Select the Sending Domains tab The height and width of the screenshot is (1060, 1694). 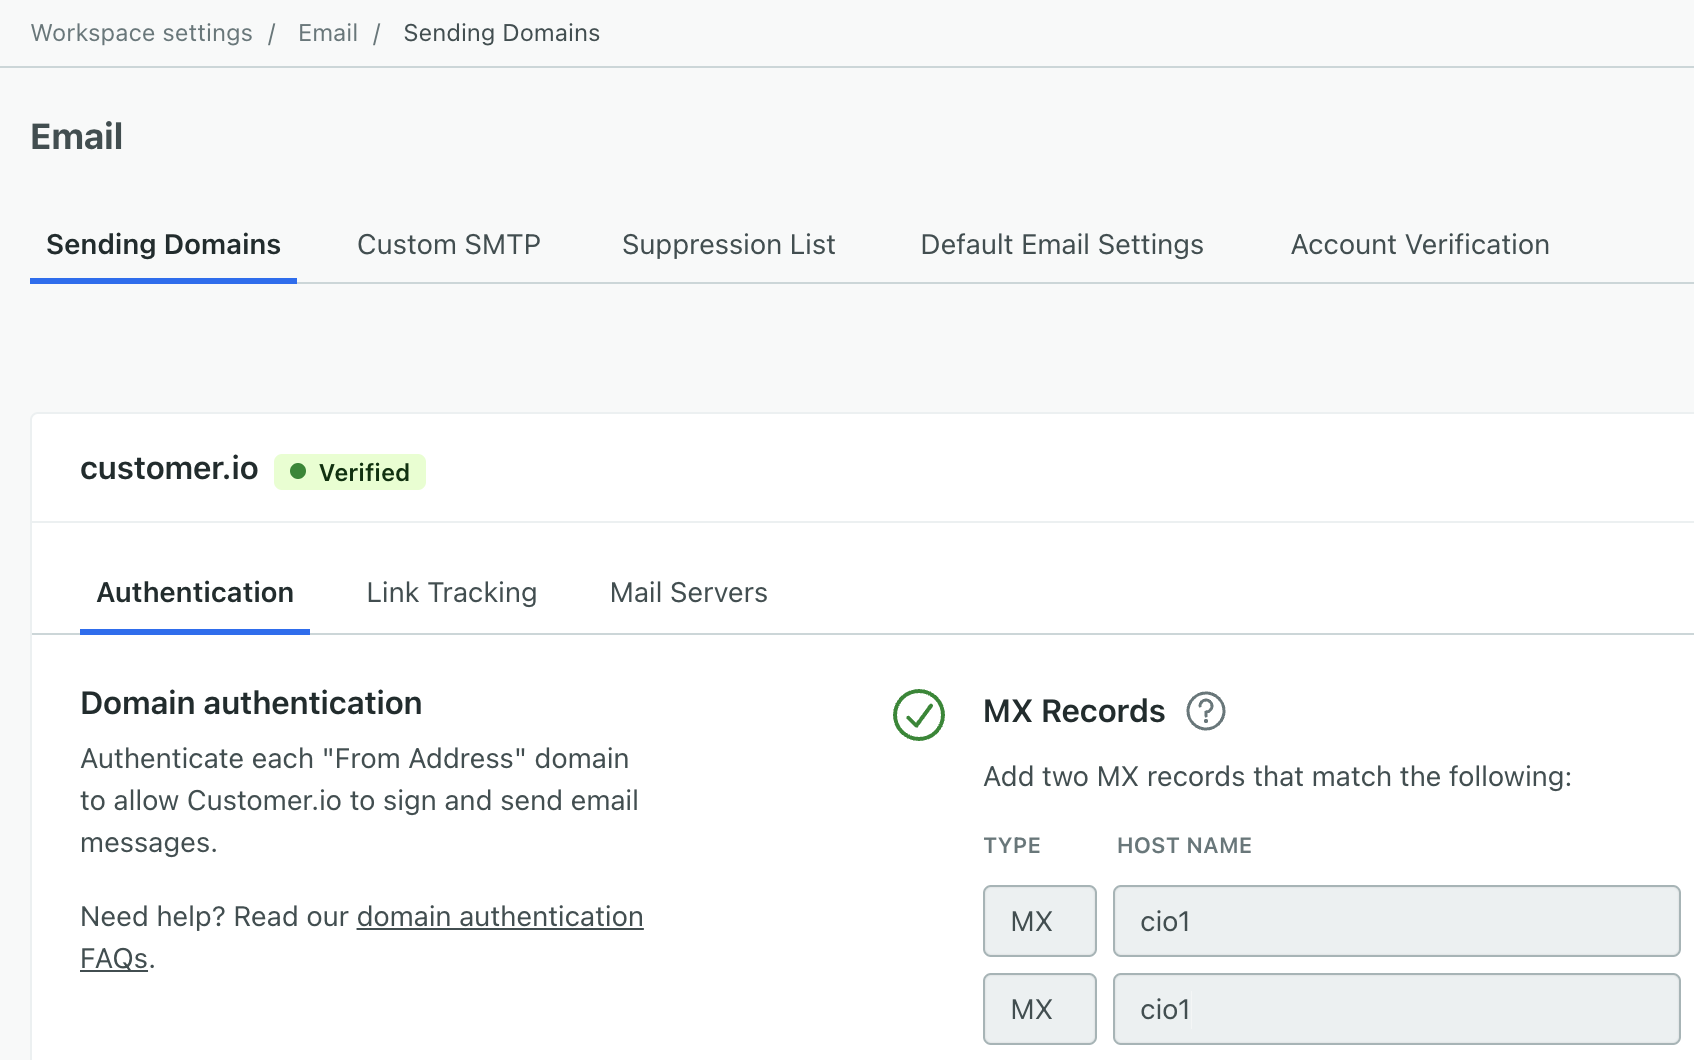[163, 245]
